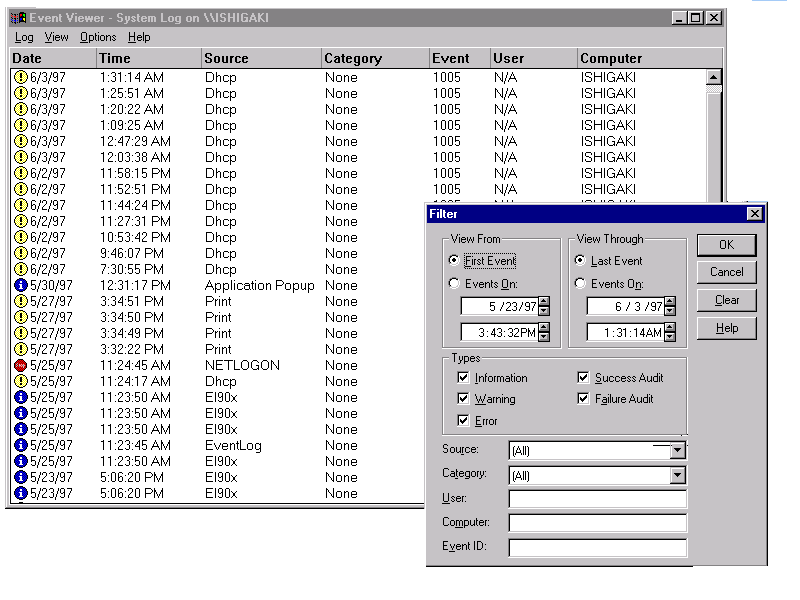Click the NETLOGON source text
The width and height of the screenshot is (800, 600).
(x=242, y=365)
